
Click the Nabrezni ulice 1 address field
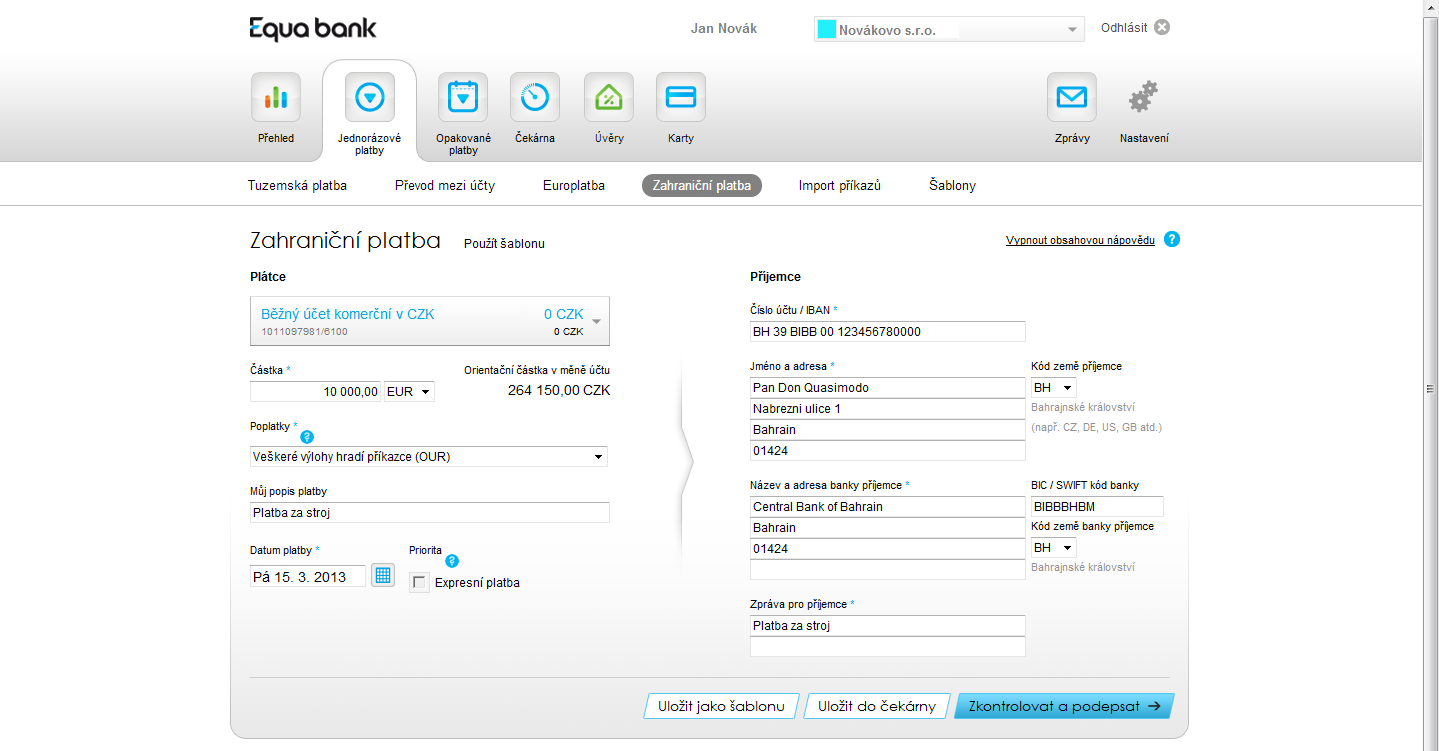pyautogui.click(x=888, y=409)
